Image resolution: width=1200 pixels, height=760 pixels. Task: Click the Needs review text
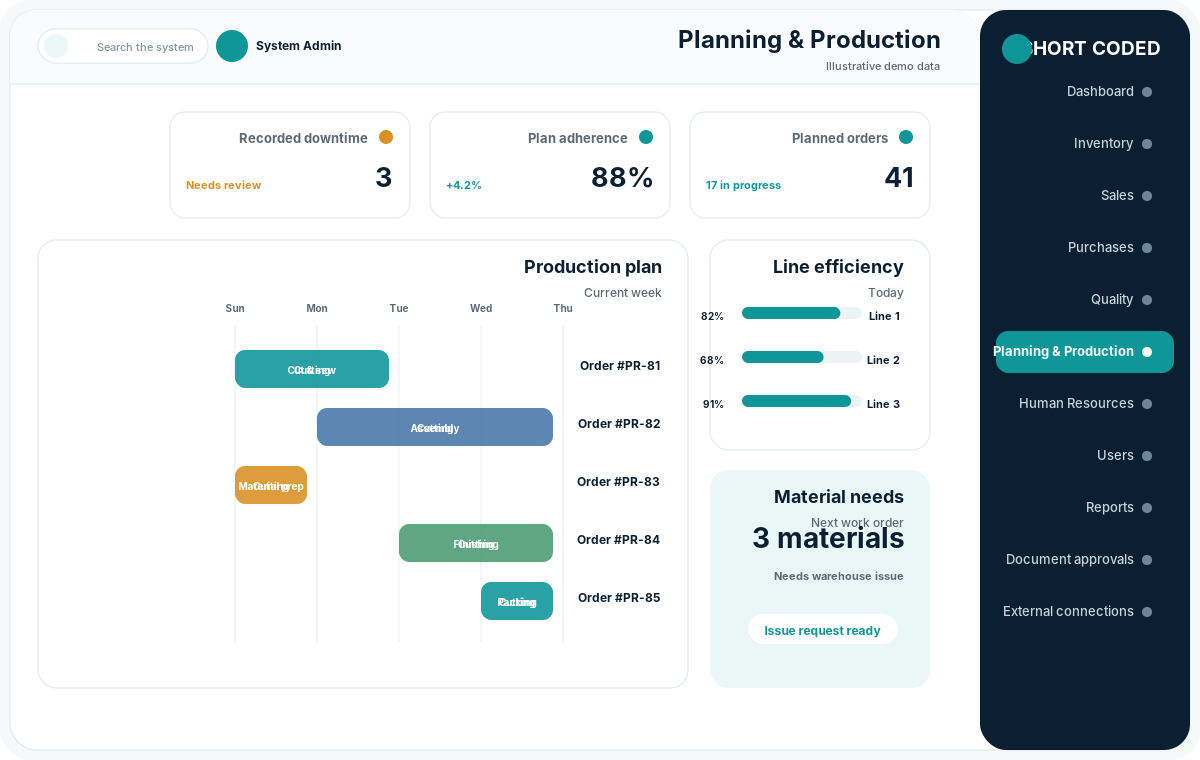tap(223, 185)
